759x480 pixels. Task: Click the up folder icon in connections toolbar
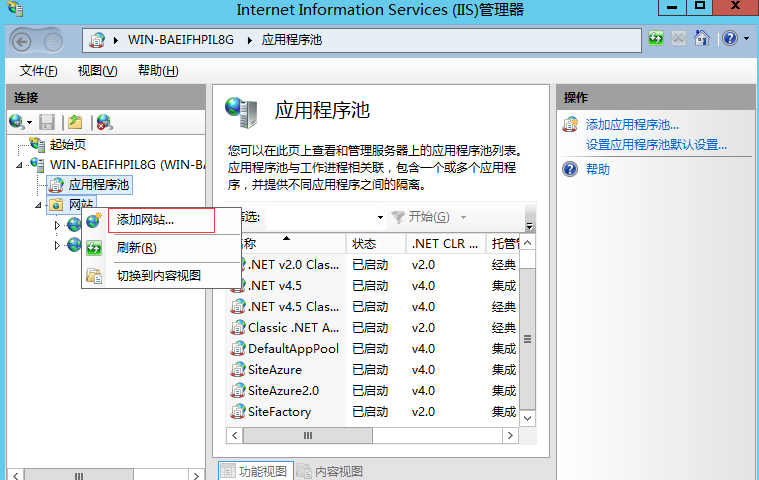click(74, 122)
